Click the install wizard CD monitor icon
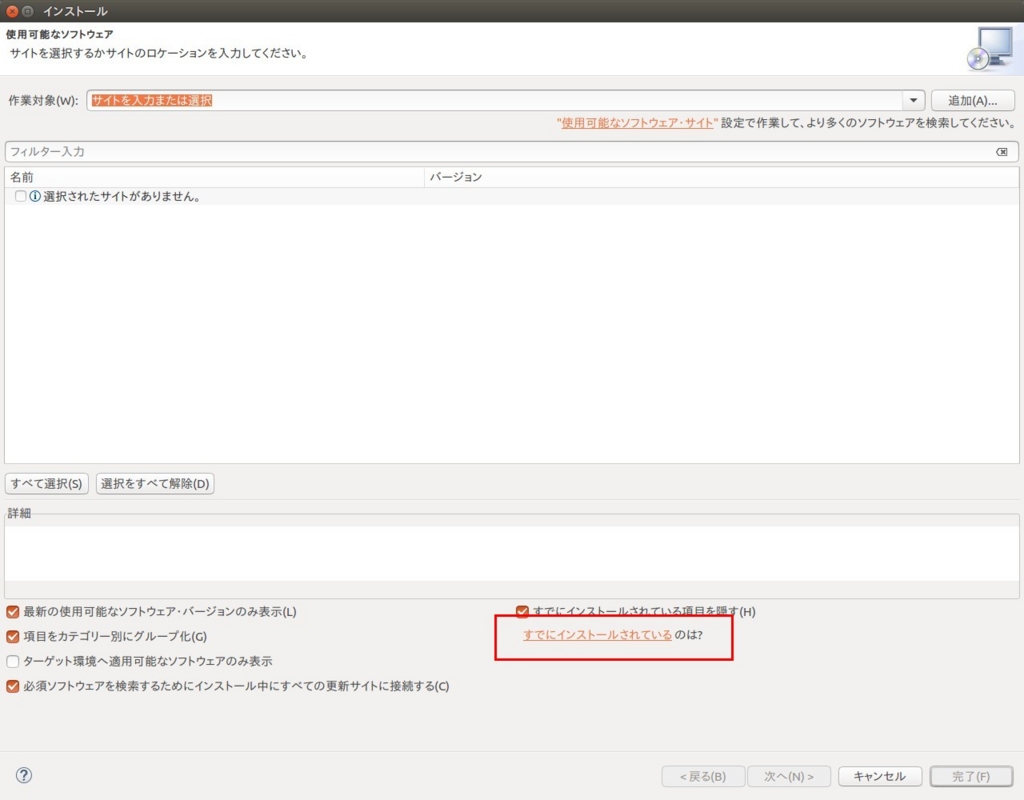 click(990, 49)
